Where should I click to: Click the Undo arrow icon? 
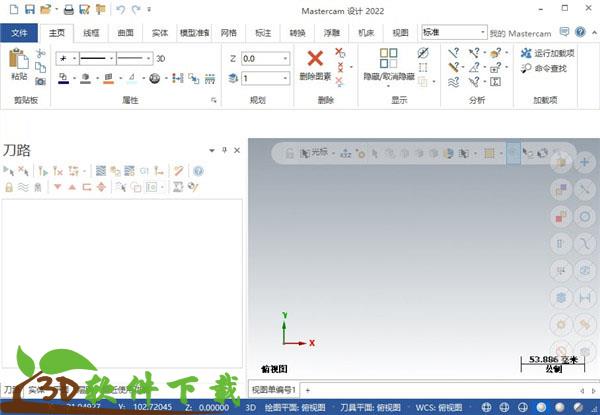click(x=121, y=10)
